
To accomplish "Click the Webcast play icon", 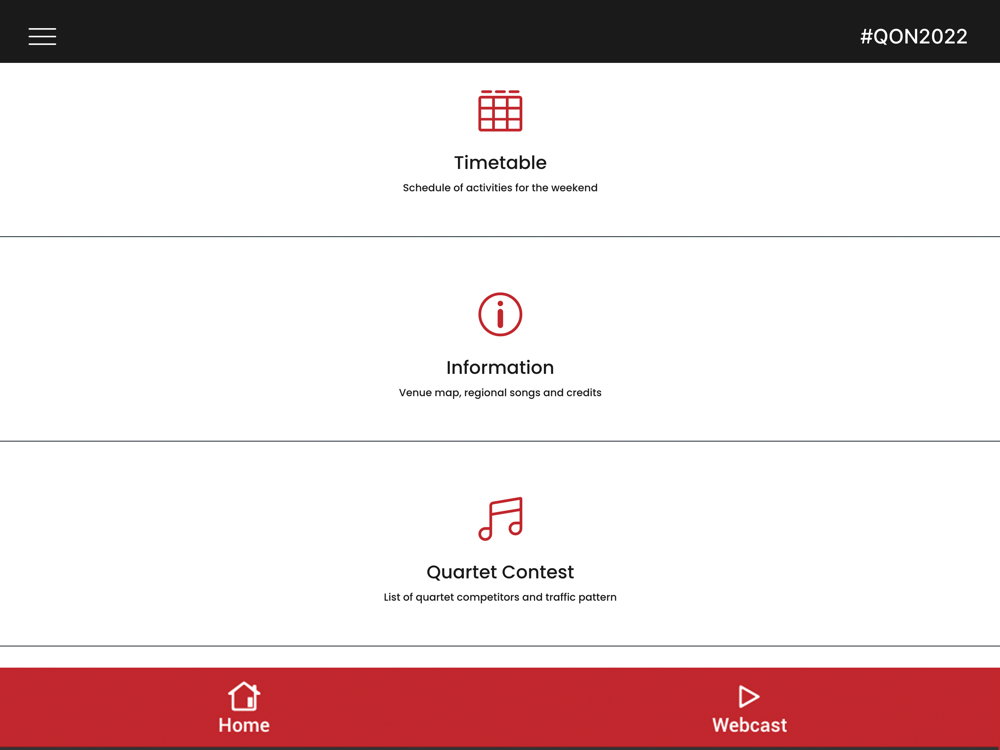I will click(x=749, y=696).
